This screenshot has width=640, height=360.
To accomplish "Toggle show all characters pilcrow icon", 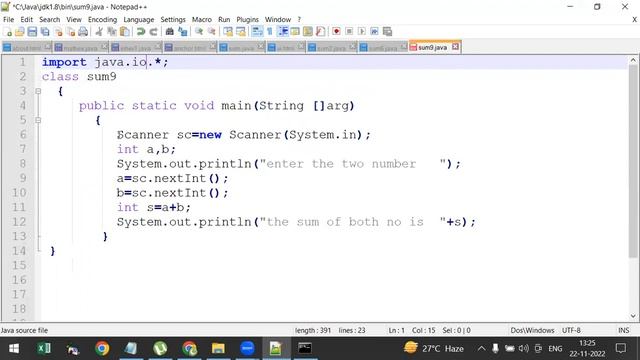I will pyautogui.click(x=269, y=31).
